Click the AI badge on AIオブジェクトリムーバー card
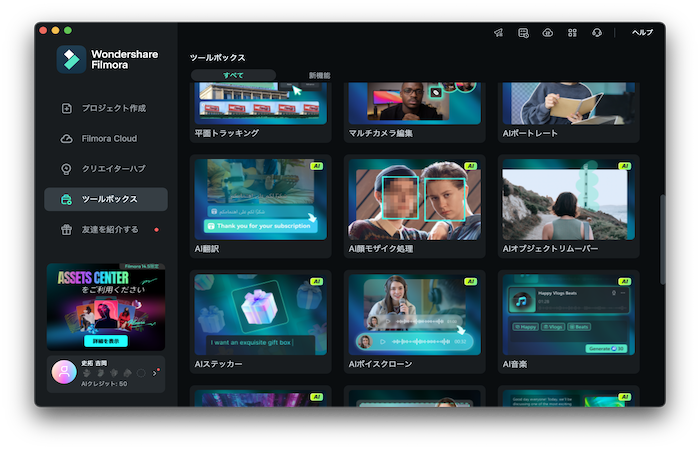Screen dimensions: 700x450 [625, 166]
